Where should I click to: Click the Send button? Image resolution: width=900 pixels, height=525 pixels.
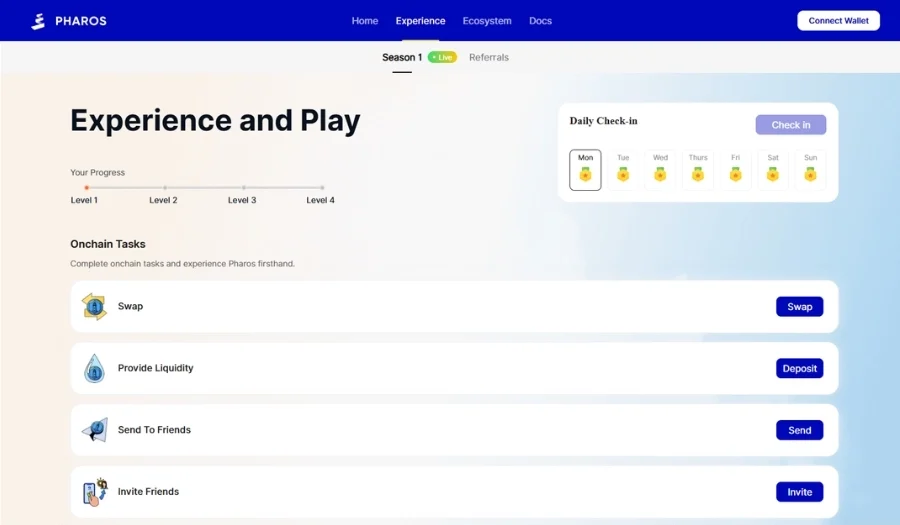coord(800,430)
